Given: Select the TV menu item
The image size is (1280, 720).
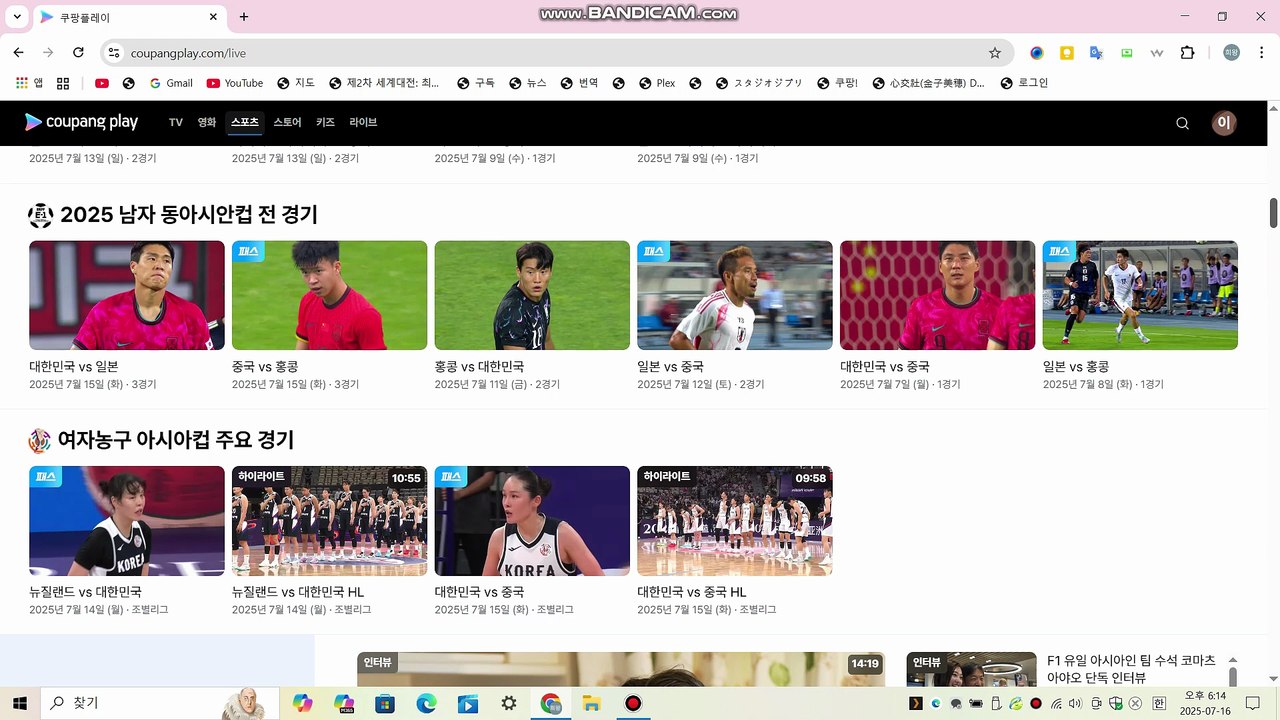Looking at the screenshot, I should click(x=176, y=122).
